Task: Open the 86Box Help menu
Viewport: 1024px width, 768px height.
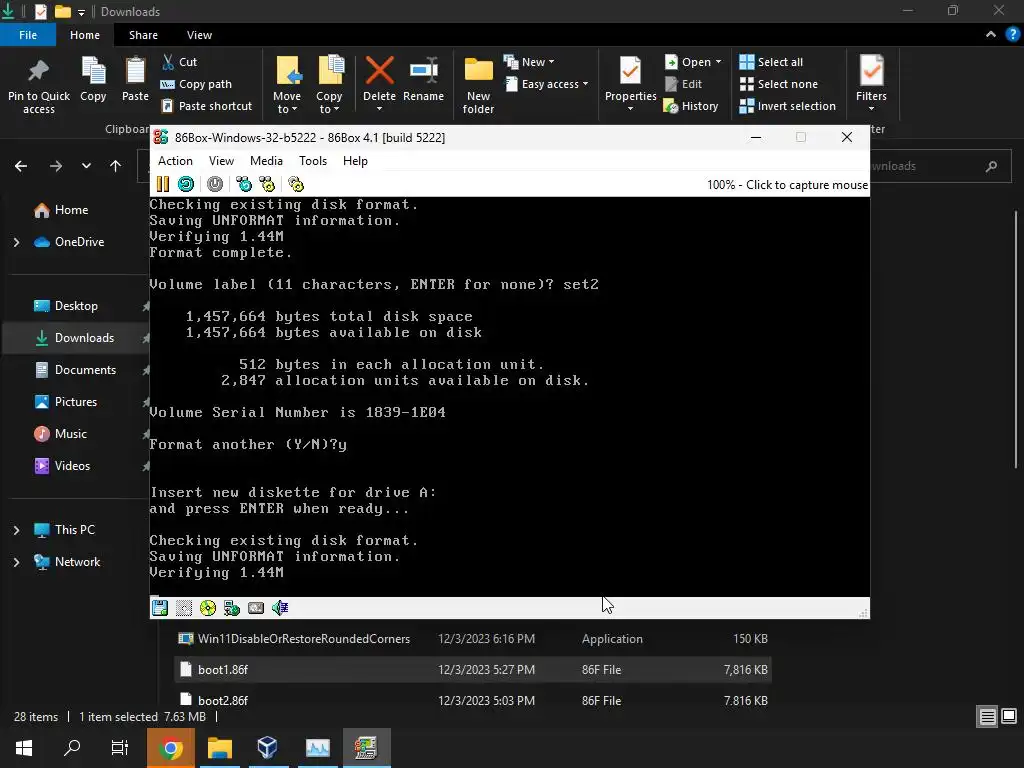Action: [355, 161]
